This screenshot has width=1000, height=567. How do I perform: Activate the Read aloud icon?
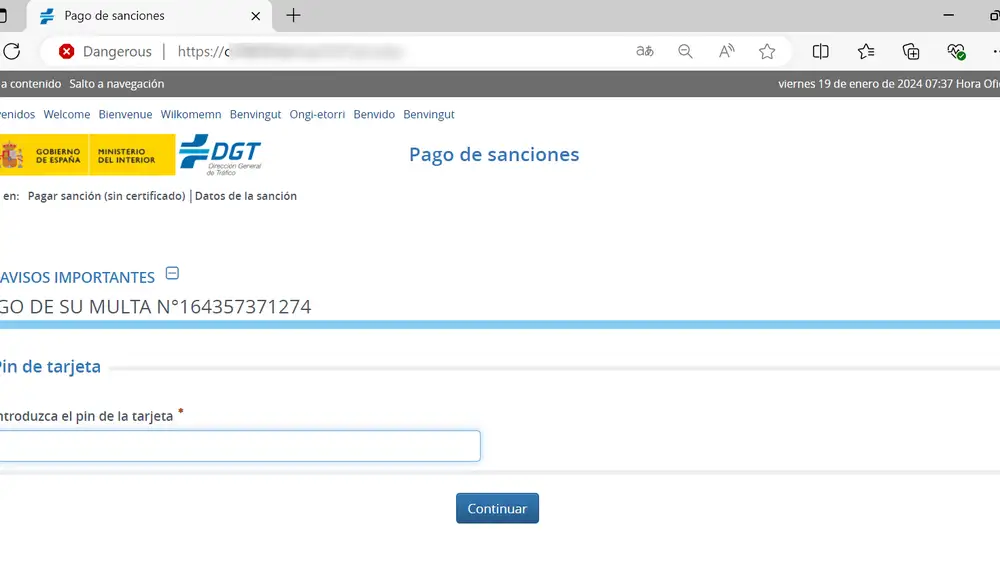(x=727, y=51)
